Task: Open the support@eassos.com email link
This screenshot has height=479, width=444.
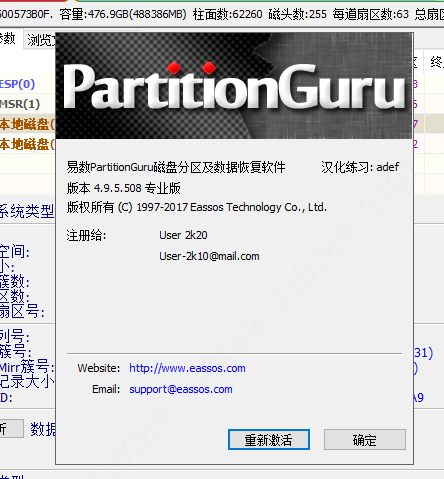Action: coord(181,389)
